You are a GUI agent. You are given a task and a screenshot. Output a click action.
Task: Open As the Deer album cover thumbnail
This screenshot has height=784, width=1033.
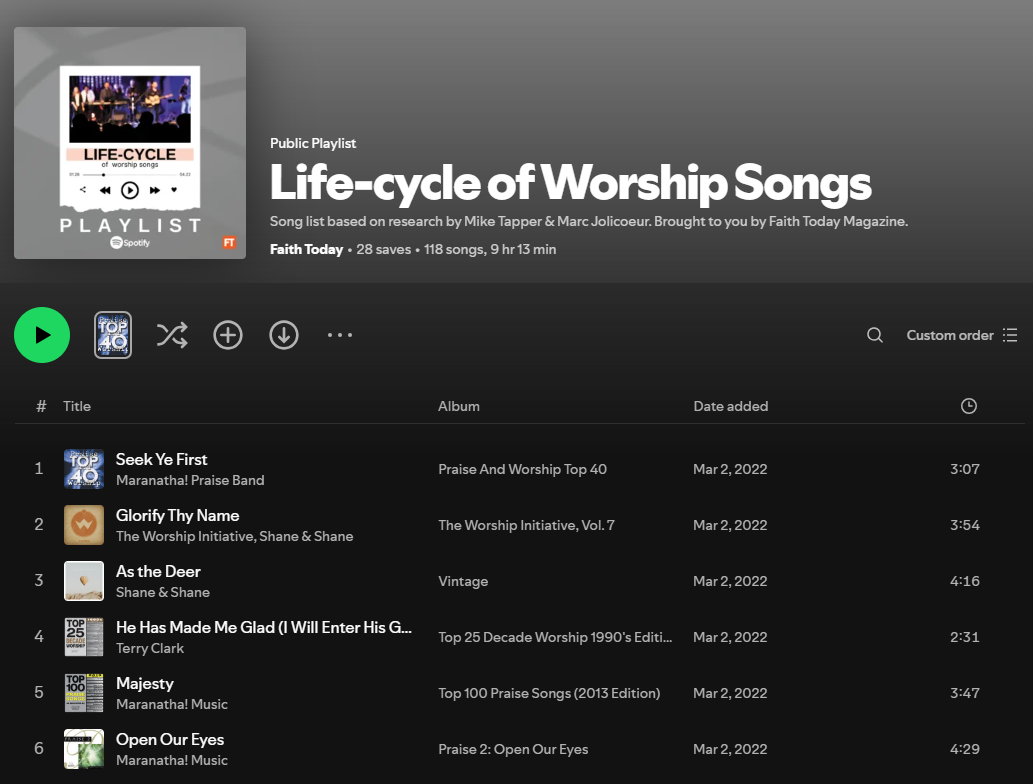coord(84,580)
